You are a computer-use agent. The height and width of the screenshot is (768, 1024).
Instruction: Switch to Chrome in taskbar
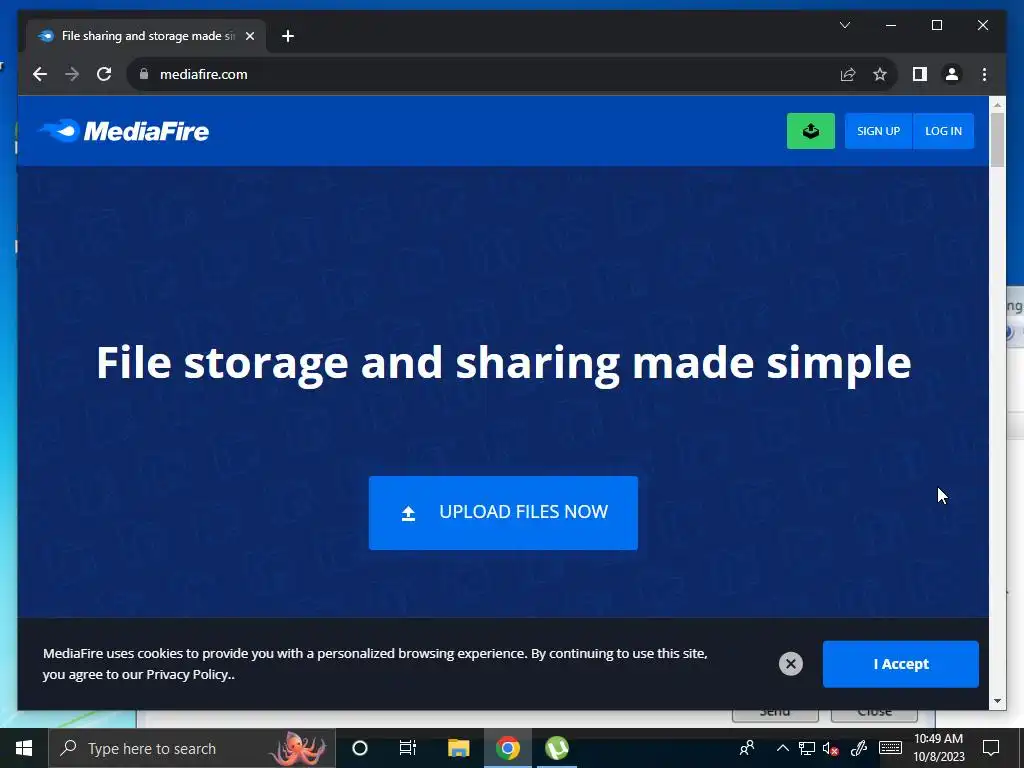pos(507,748)
